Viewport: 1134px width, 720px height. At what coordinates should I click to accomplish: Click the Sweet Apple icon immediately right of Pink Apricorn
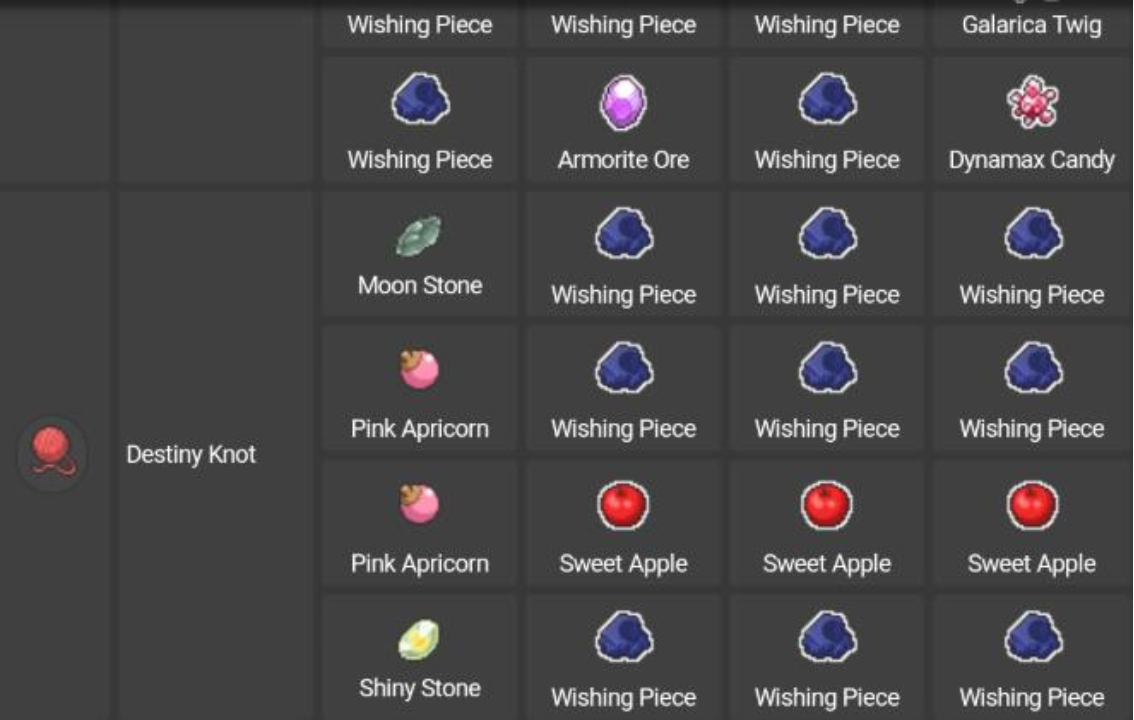click(x=623, y=506)
